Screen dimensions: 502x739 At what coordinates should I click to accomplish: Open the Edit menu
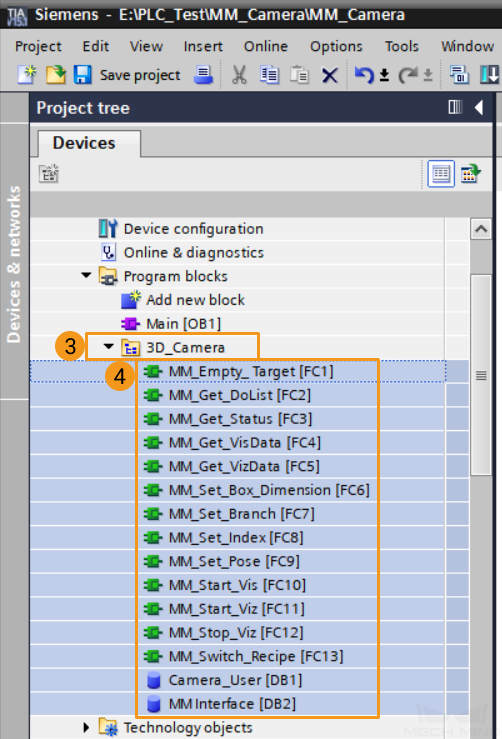point(96,46)
